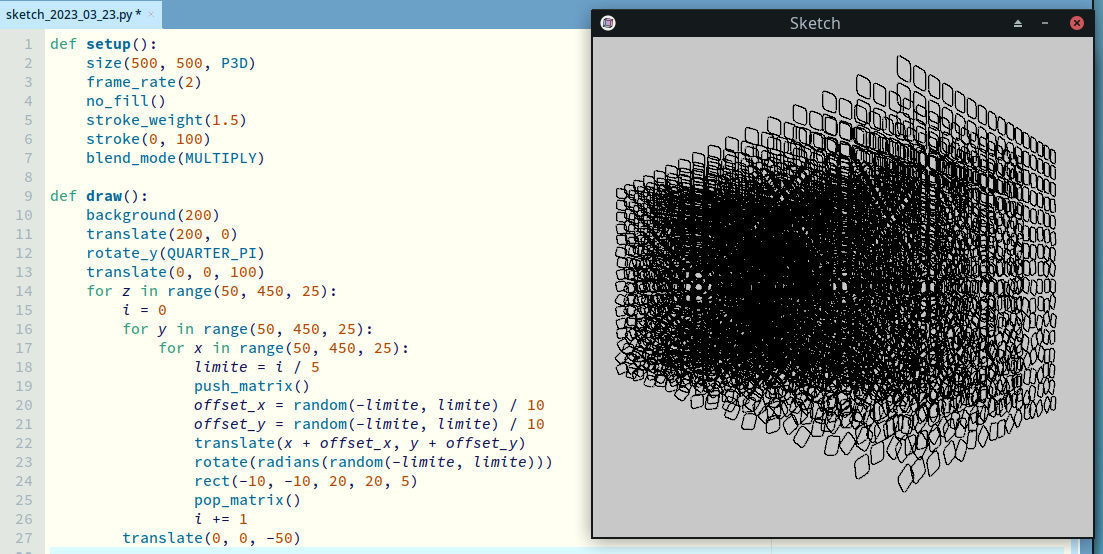Click the up-arrow button in Sketch title bar
Image resolution: width=1103 pixels, height=554 pixels.
(x=1018, y=23)
